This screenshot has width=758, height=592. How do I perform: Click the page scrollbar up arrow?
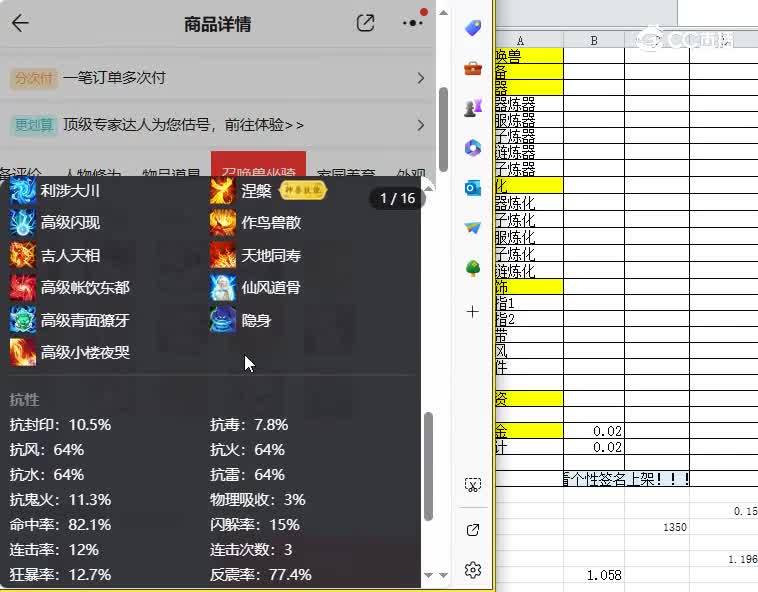coord(443,13)
